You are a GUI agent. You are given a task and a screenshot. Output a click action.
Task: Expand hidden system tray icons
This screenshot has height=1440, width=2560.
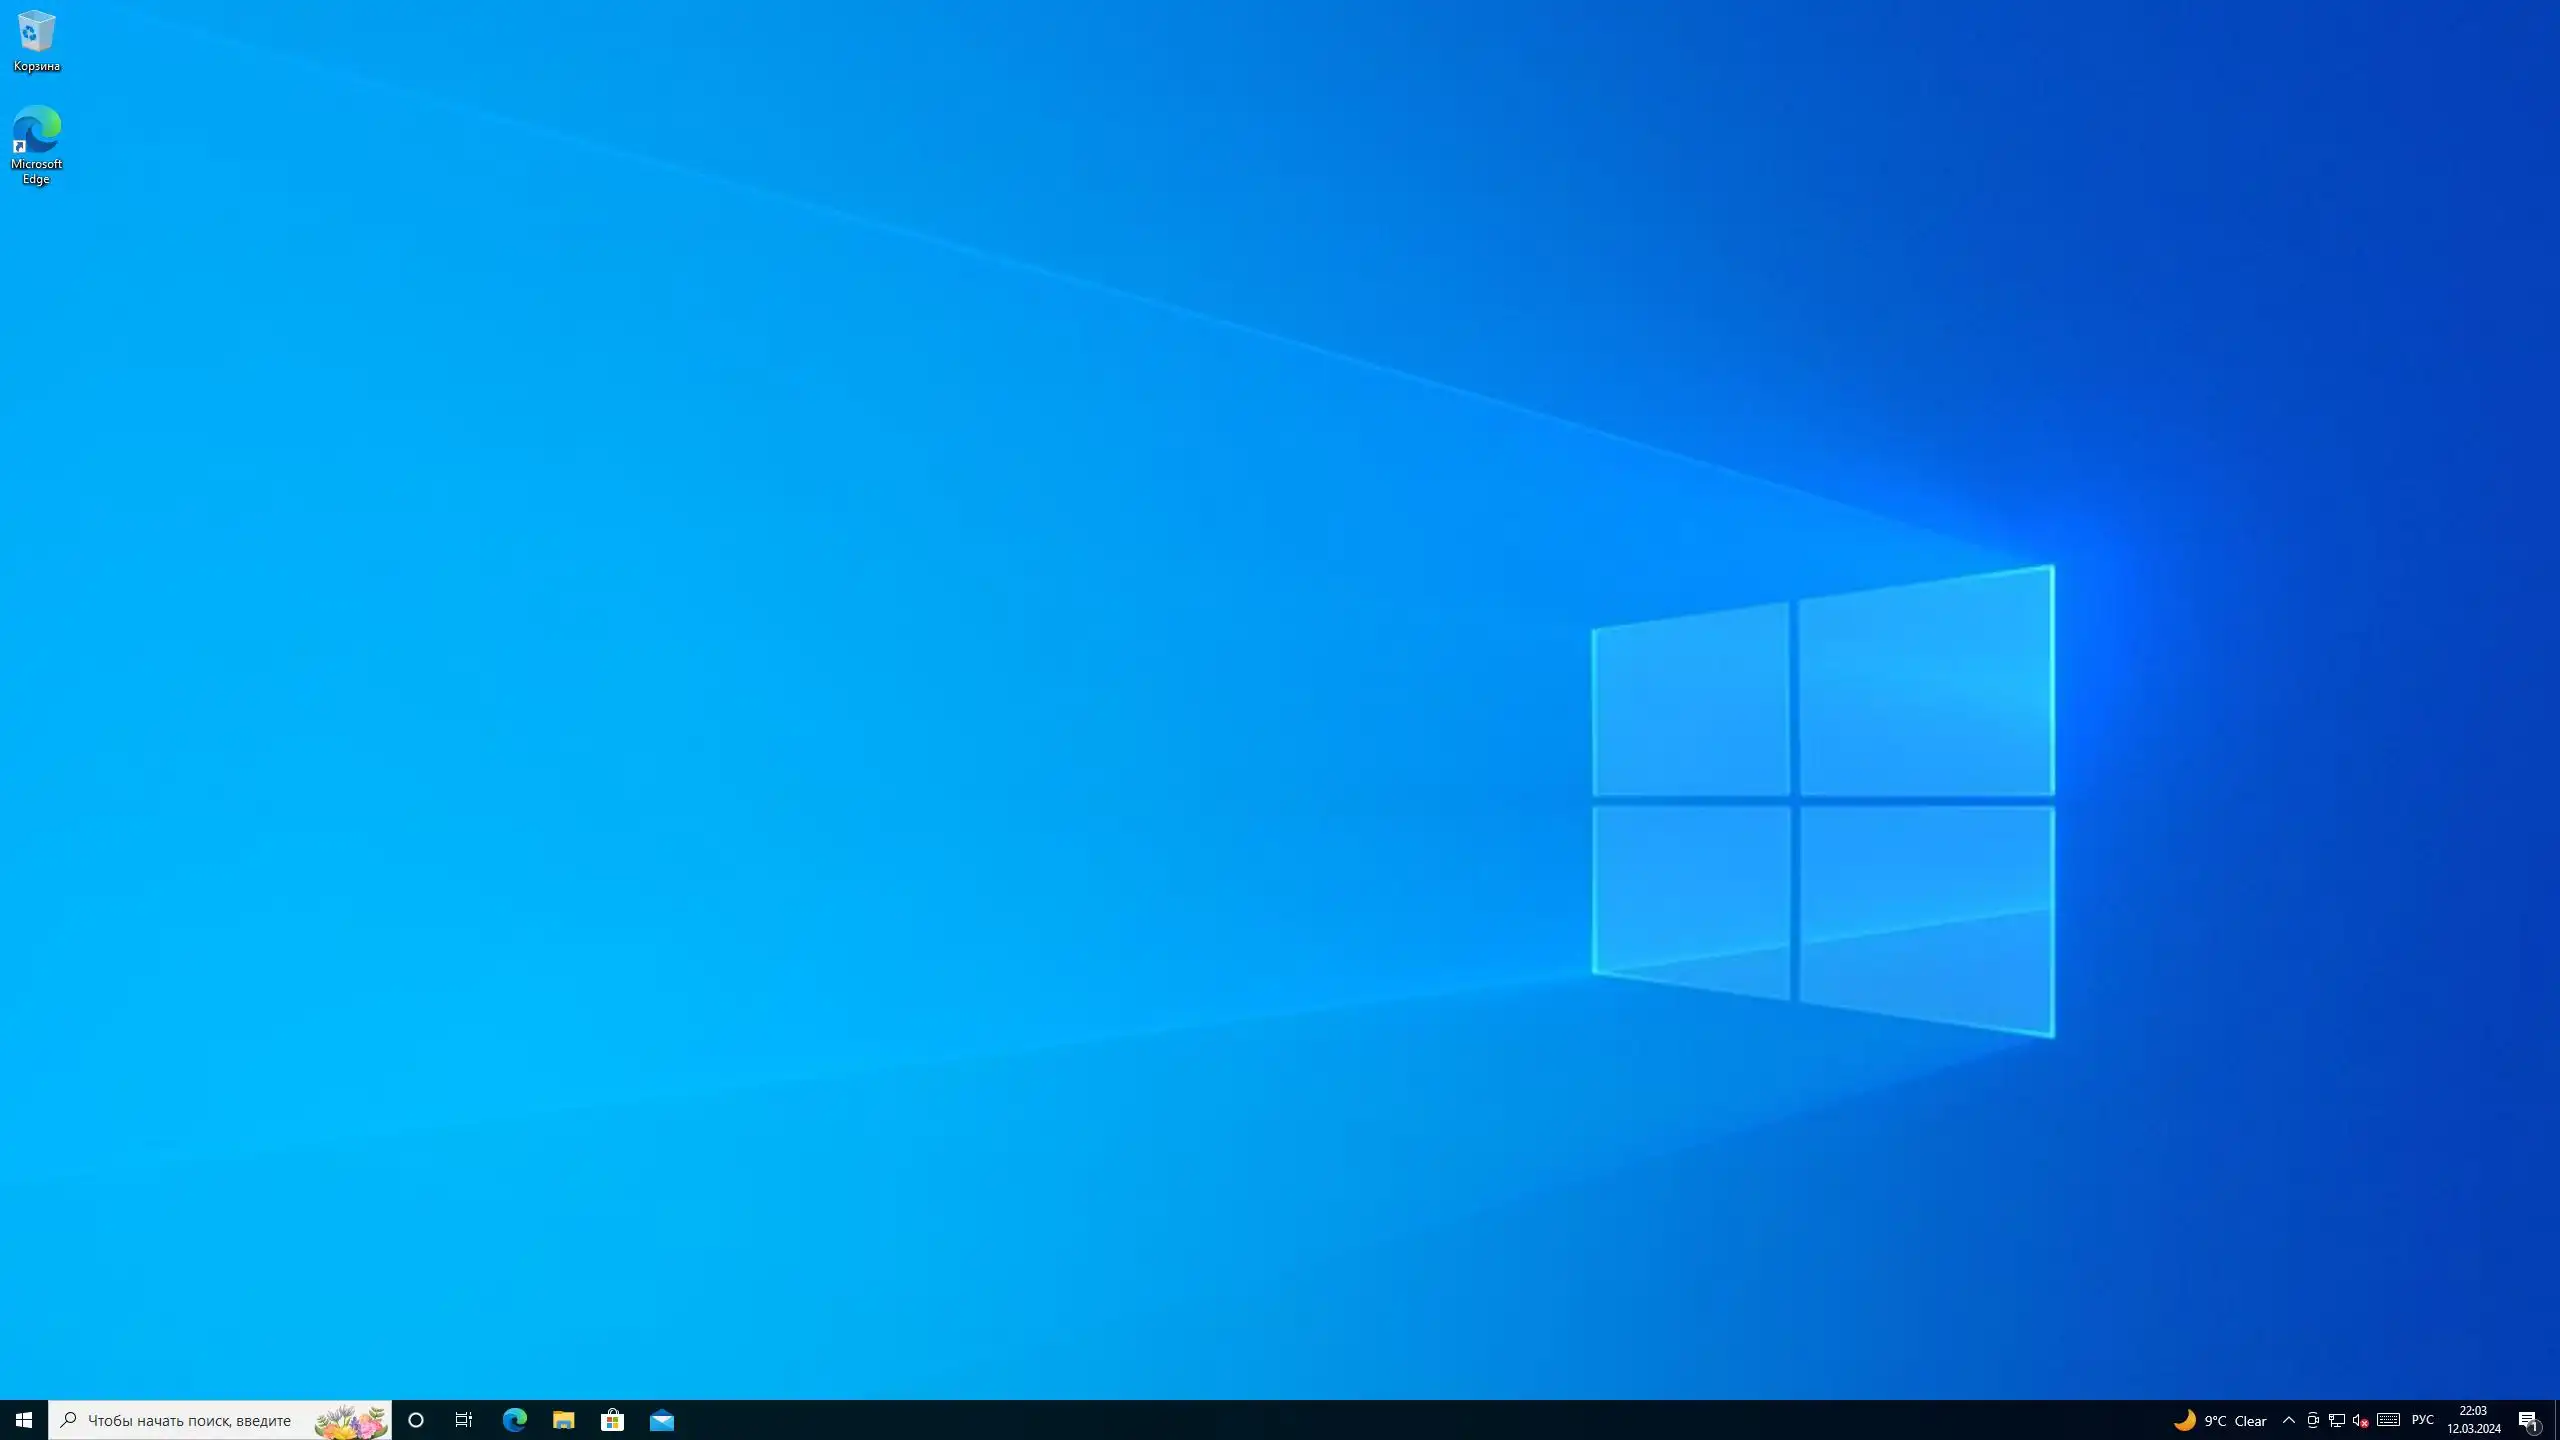click(x=2288, y=1420)
